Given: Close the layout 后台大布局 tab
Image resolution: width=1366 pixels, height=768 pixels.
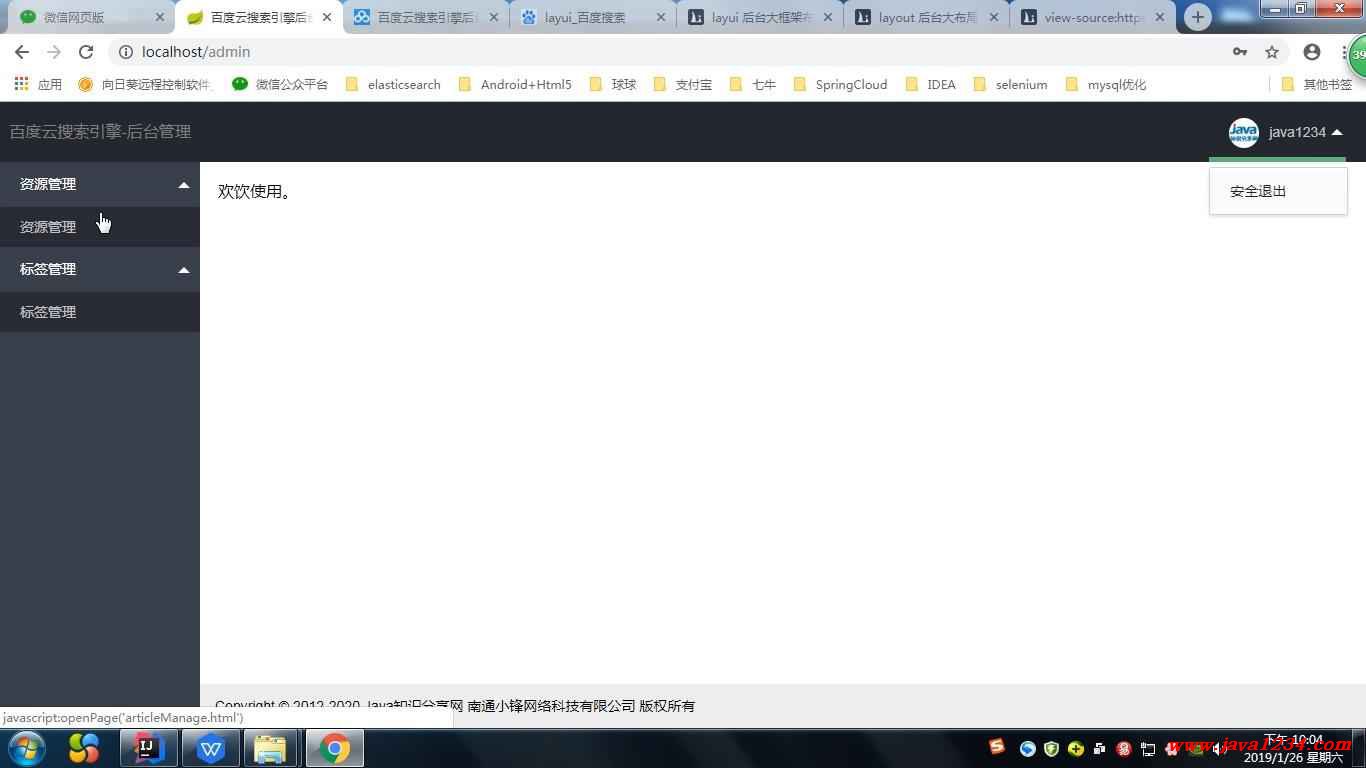Looking at the screenshot, I should [994, 17].
